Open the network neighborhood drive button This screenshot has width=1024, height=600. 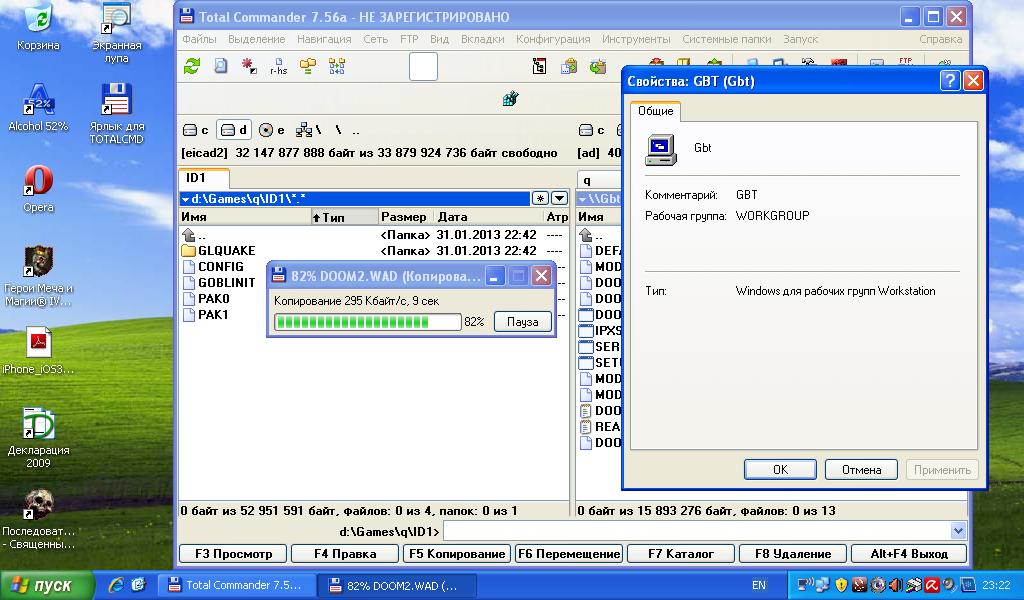[308, 130]
